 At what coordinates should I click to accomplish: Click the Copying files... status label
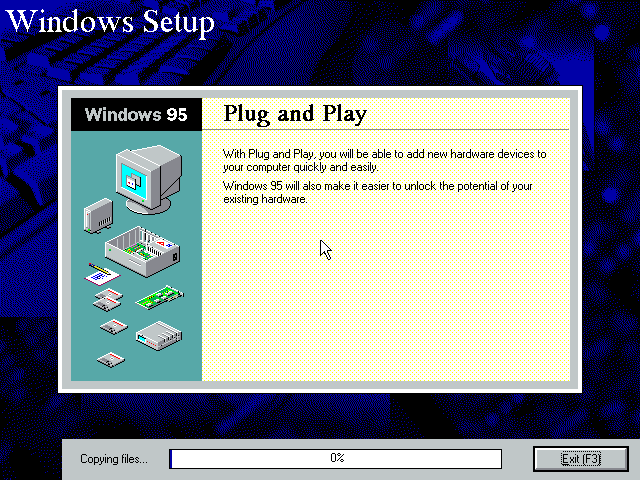[x=114, y=459]
